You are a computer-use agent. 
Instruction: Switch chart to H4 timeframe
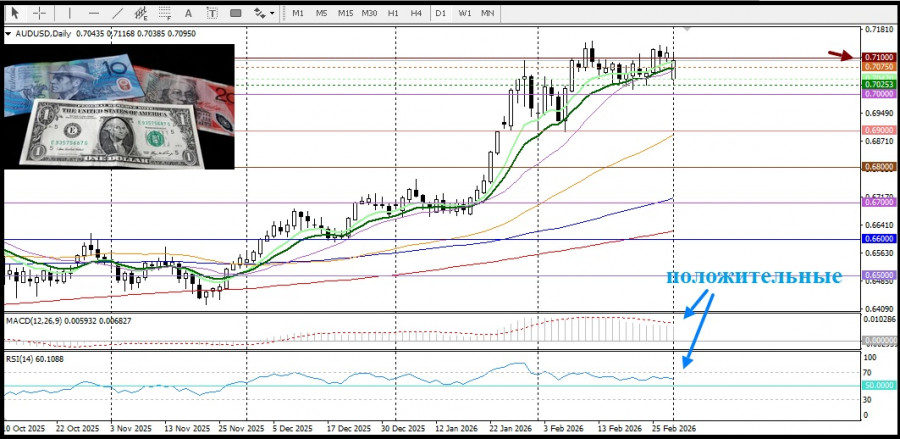(416, 13)
